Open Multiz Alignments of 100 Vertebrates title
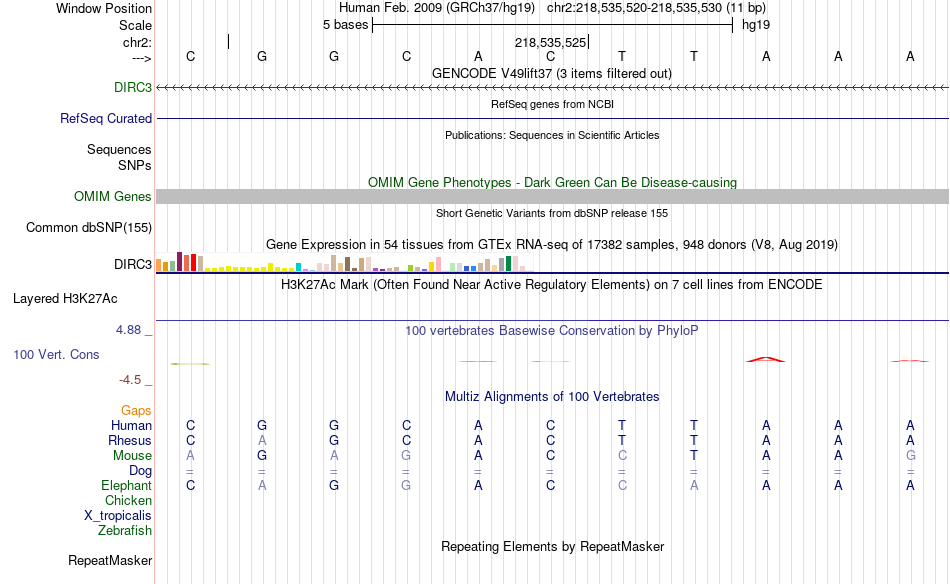The height and width of the screenshot is (584, 950). 552,397
